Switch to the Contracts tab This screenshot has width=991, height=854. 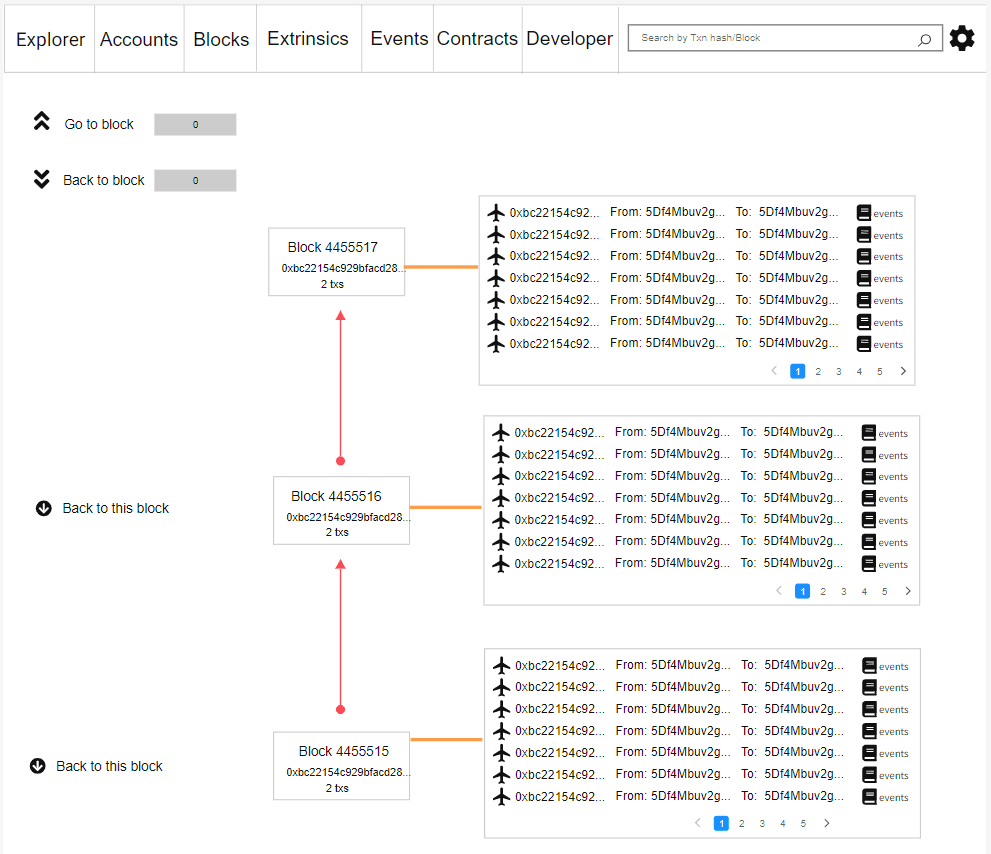477,39
